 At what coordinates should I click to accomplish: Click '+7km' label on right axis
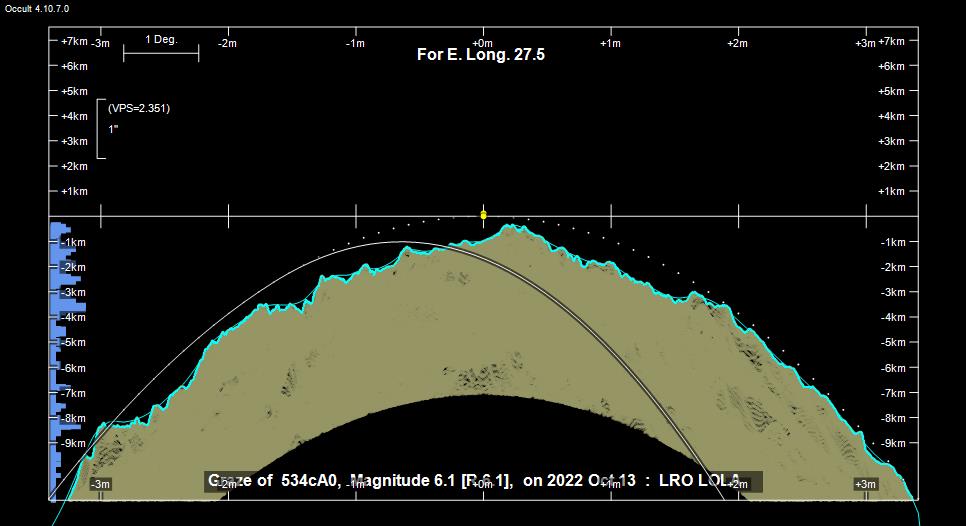[891, 41]
